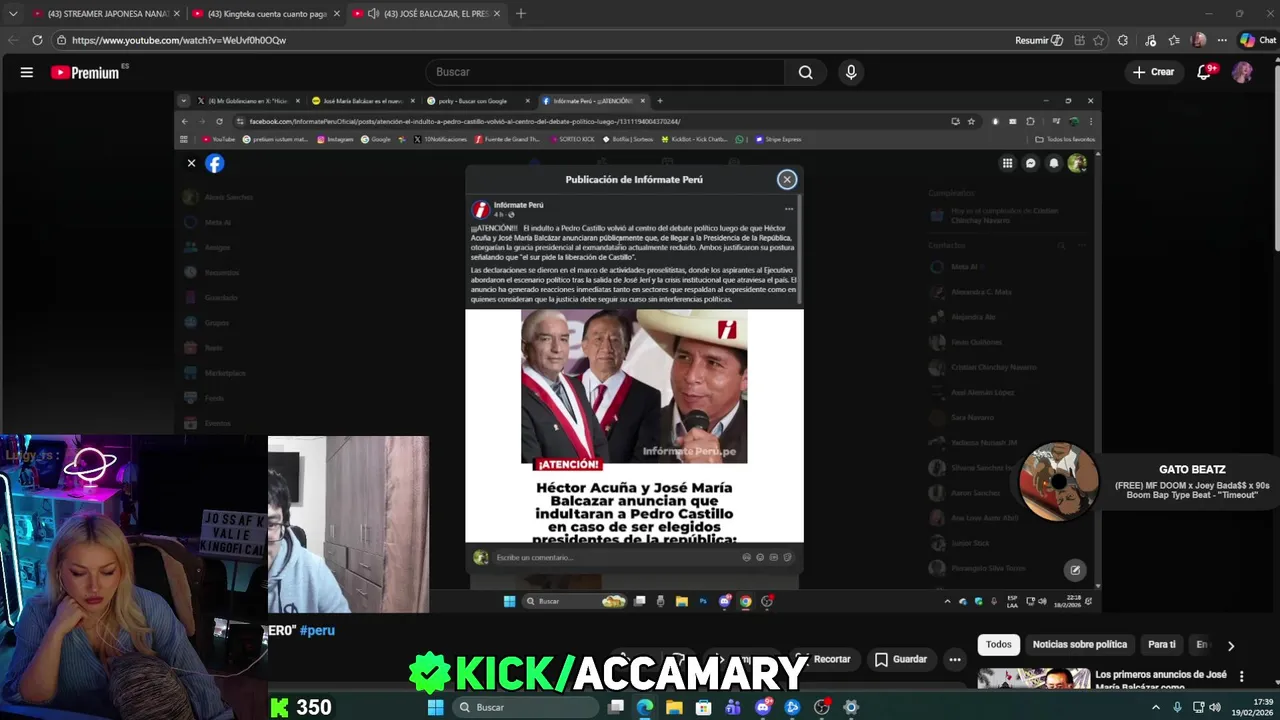The height and width of the screenshot is (720, 1280).
Task: Reload the page in browser toolbar
Action: tap(37, 40)
